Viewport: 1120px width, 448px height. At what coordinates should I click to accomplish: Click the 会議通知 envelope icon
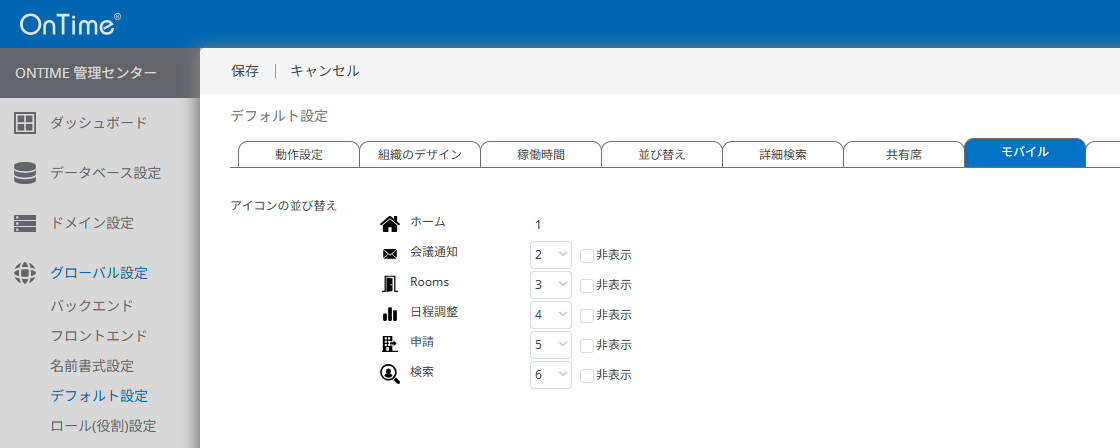pos(390,254)
